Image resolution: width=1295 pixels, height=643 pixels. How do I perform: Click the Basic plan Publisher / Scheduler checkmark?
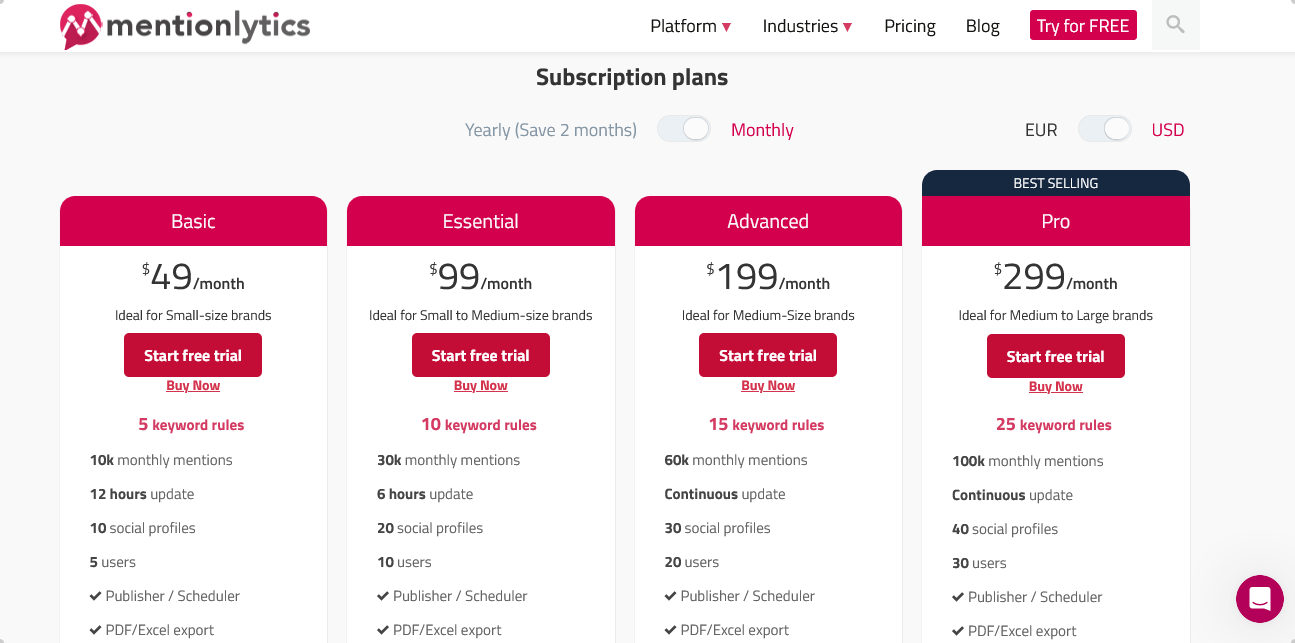tap(96, 596)
